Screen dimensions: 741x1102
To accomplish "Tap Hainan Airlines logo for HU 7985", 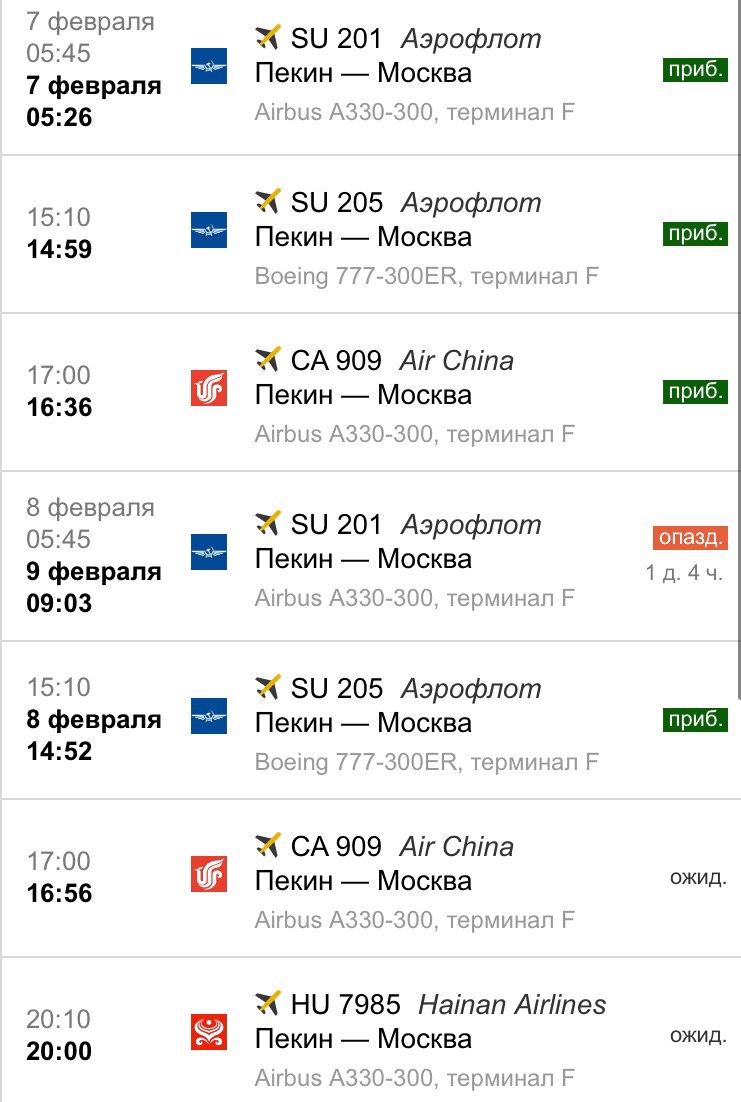I will (209, 1032).
